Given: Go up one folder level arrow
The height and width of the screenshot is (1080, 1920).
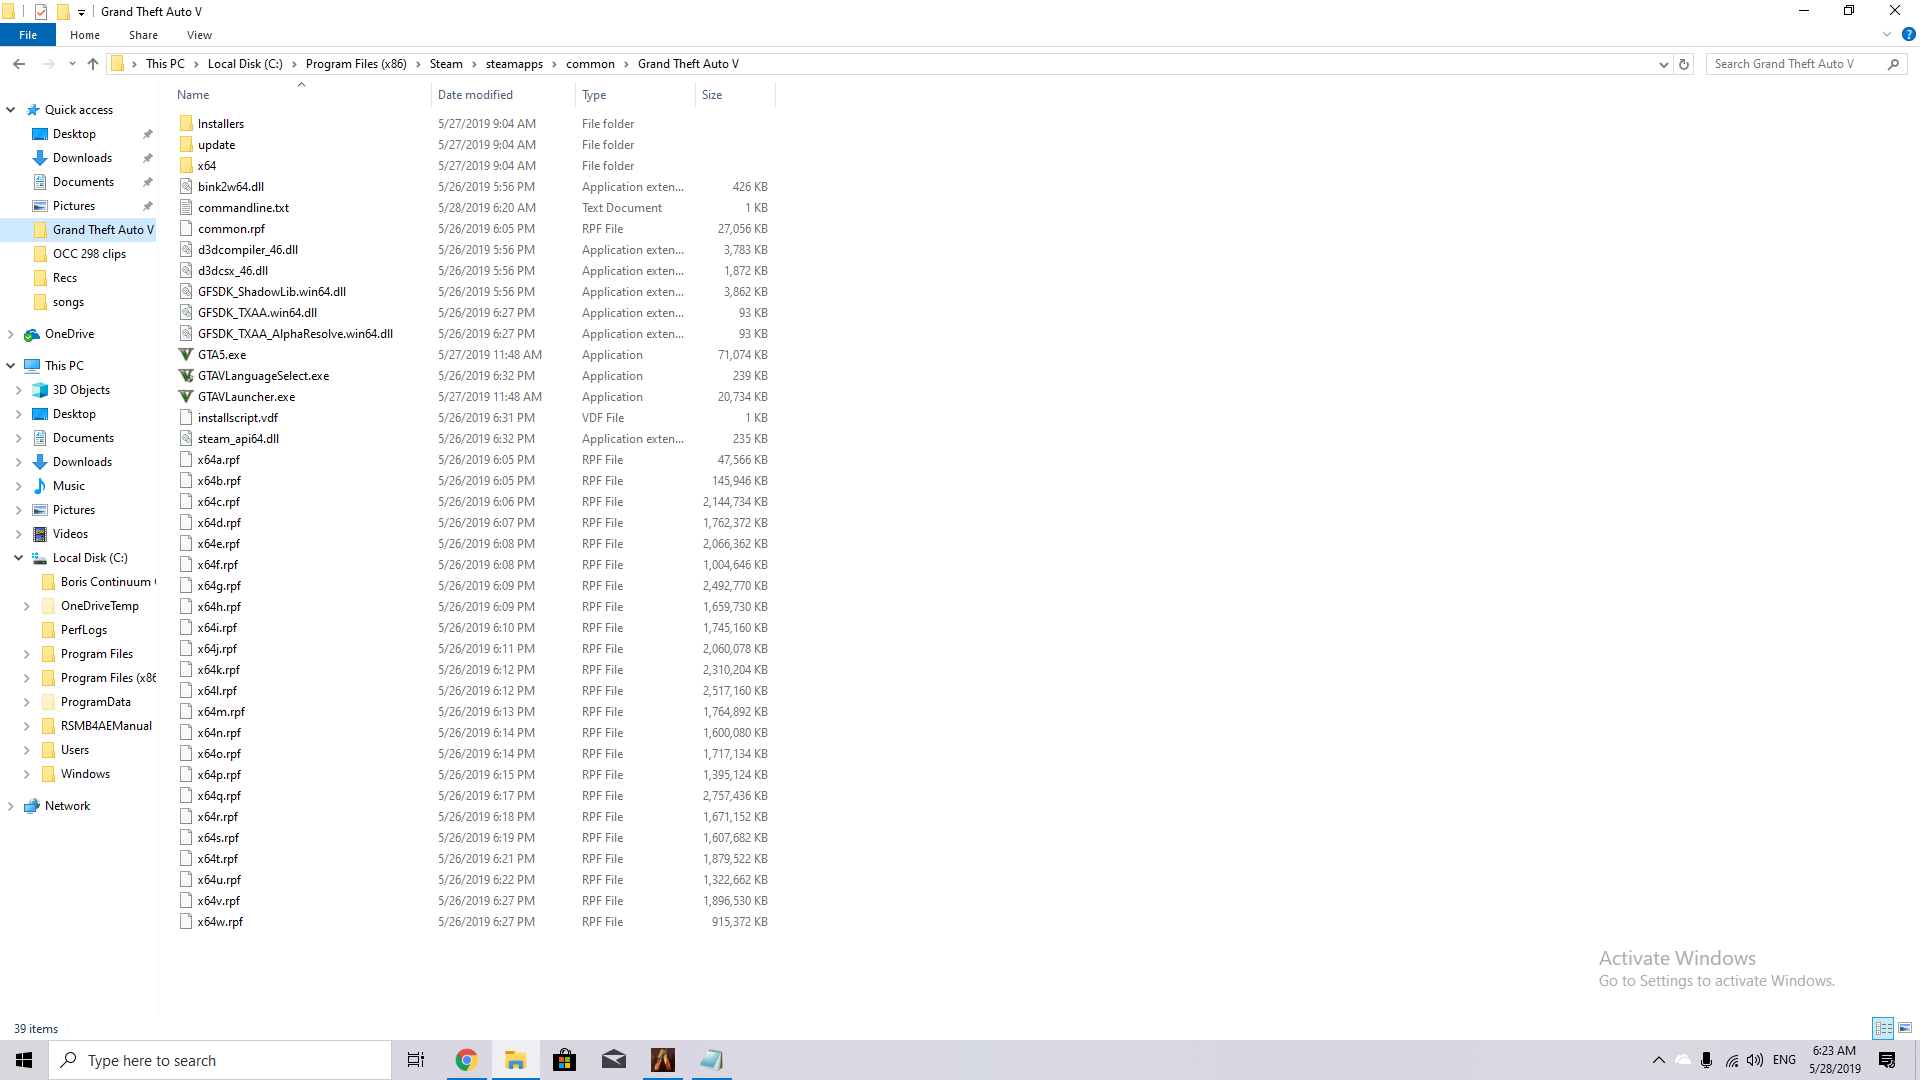Looking at the screenshot, I should click(93, 64).
